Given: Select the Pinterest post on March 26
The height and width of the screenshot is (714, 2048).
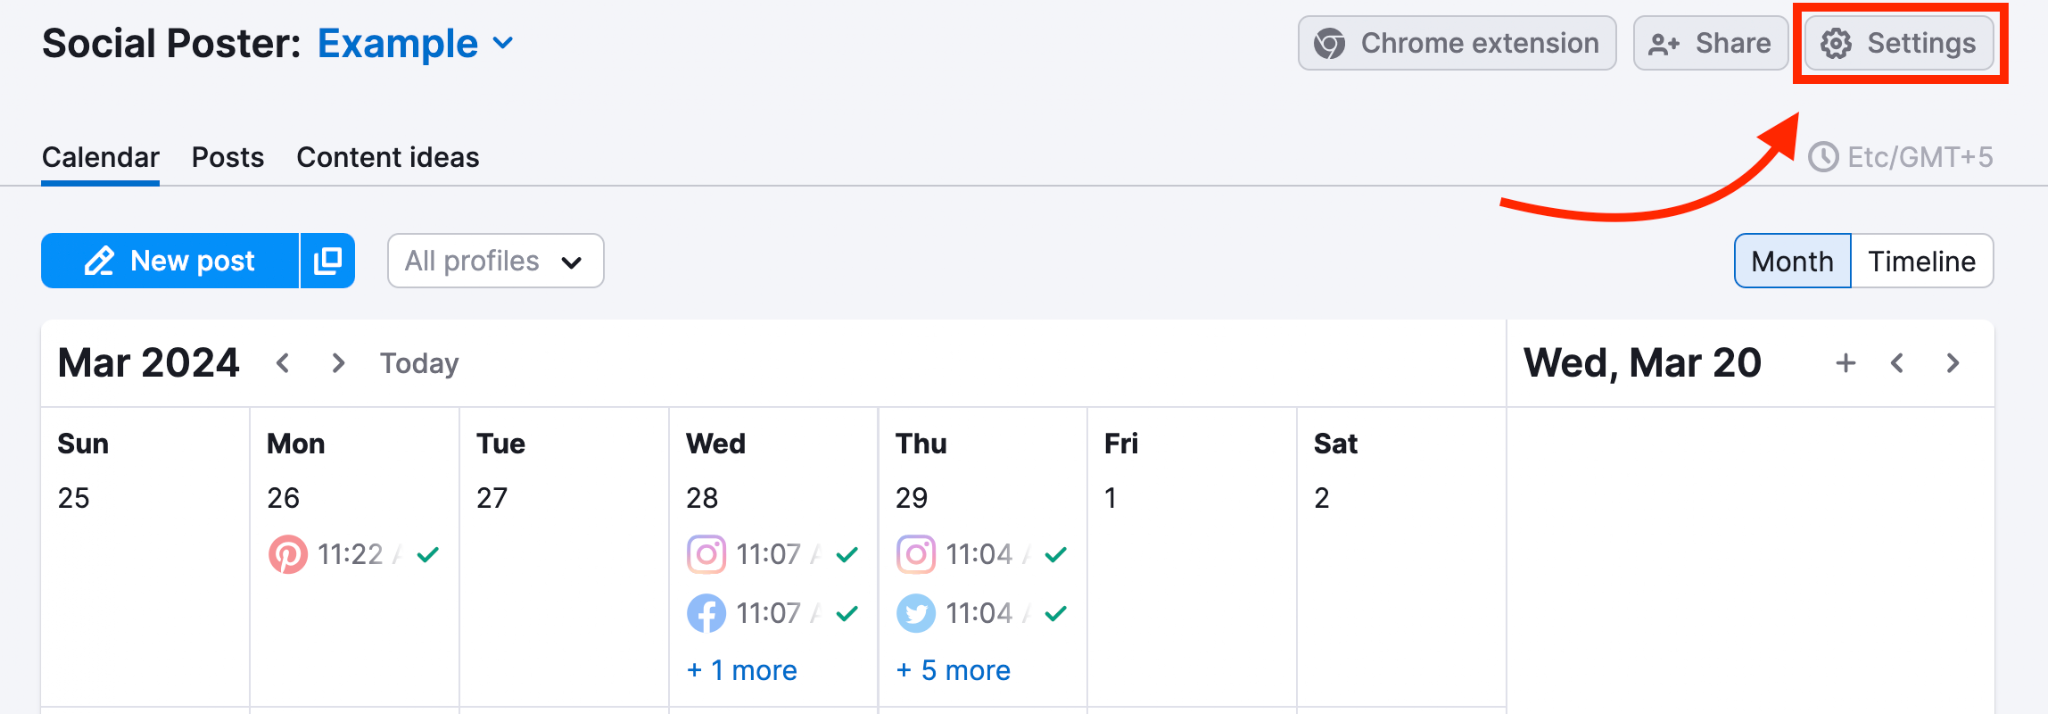Looking at the screenshot, I should coord(289,553).
